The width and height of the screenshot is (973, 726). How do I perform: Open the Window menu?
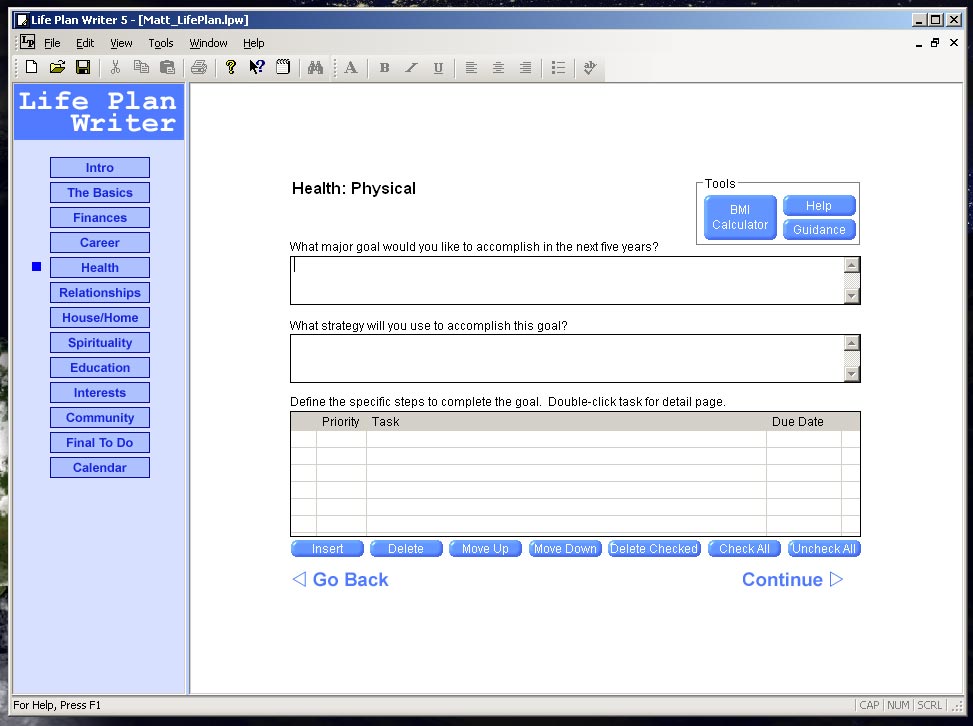[208, 43]
